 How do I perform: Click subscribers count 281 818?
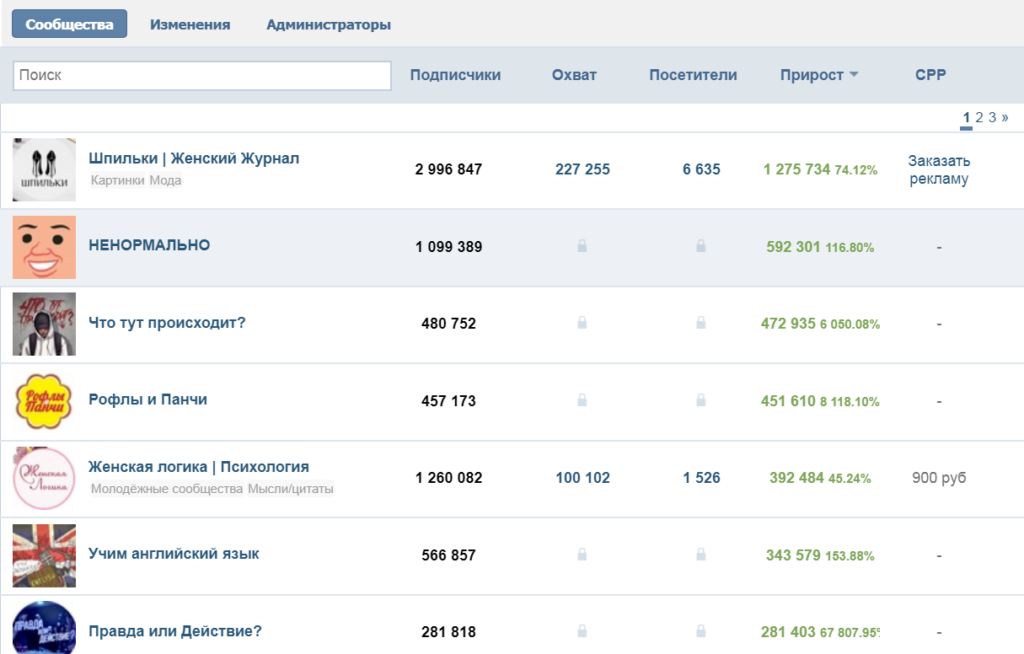pyautogui.click(x=449, y=632)
